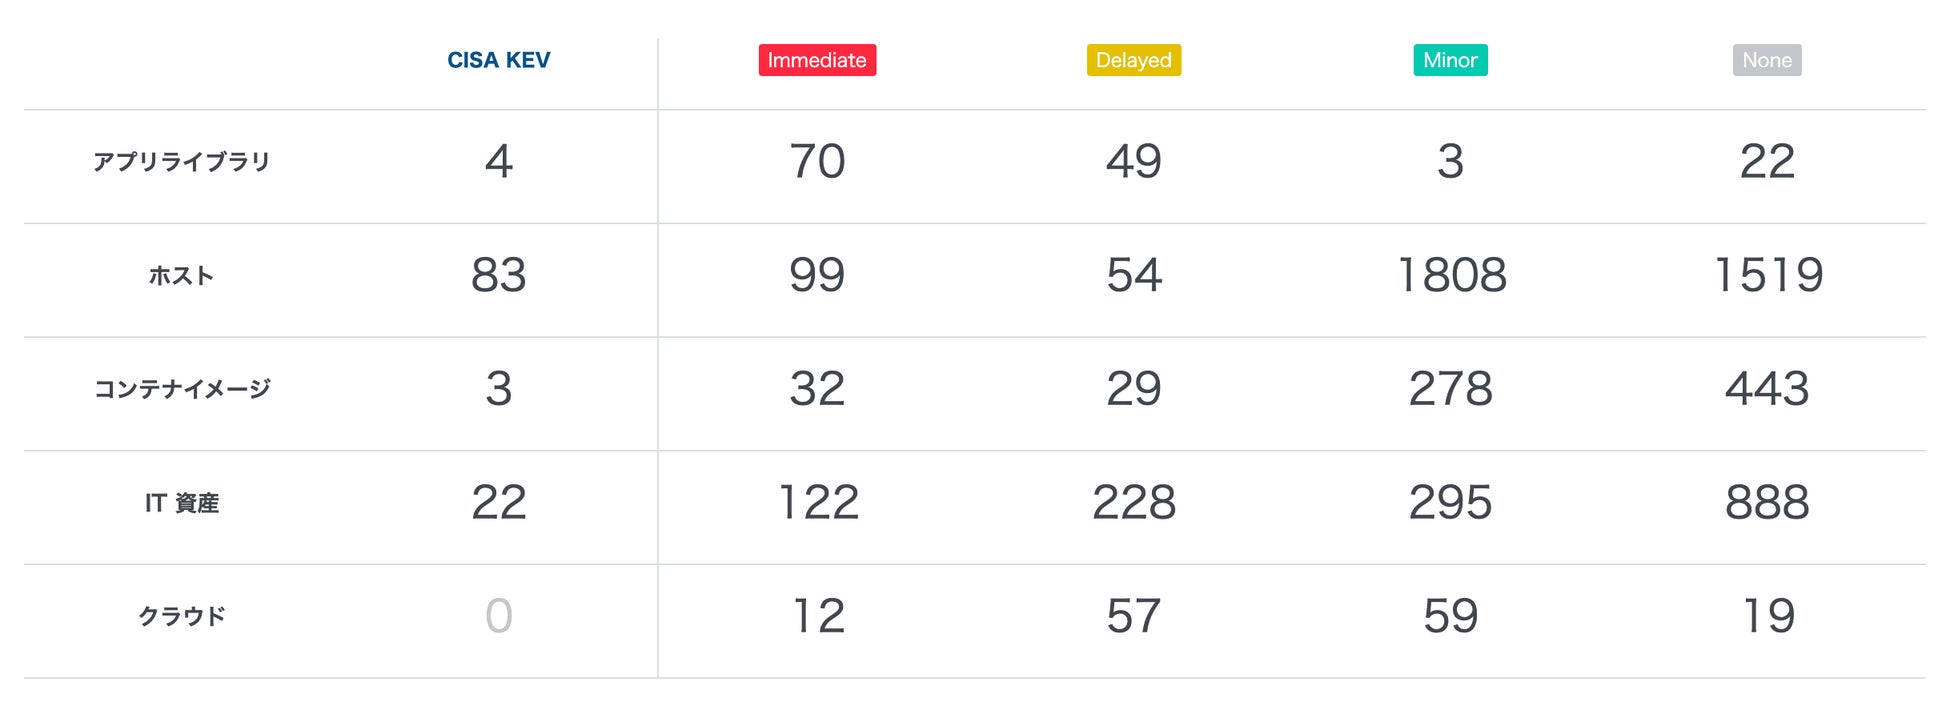Viewport: 1950px width, 706px height.
Task: Select the teal Minor badge
Action: pos(1450,60)
